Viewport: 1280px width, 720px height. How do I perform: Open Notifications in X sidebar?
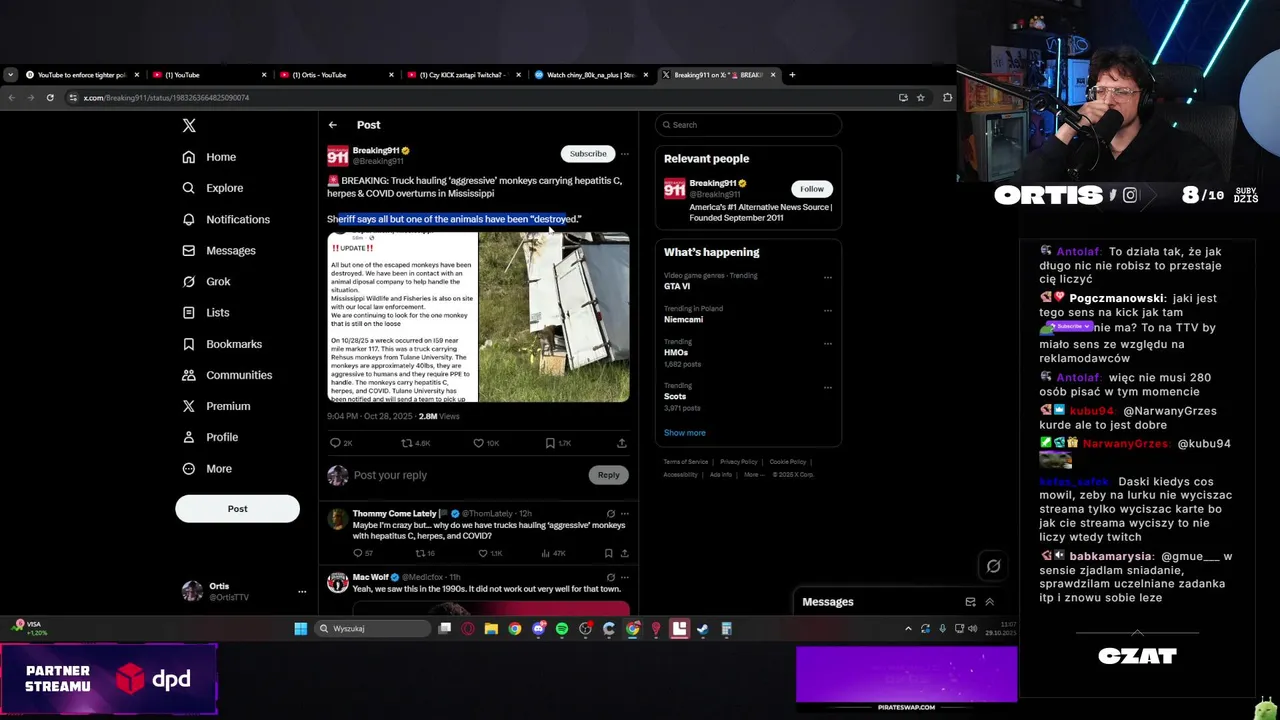pyautogui.click(x=226, y=219)
